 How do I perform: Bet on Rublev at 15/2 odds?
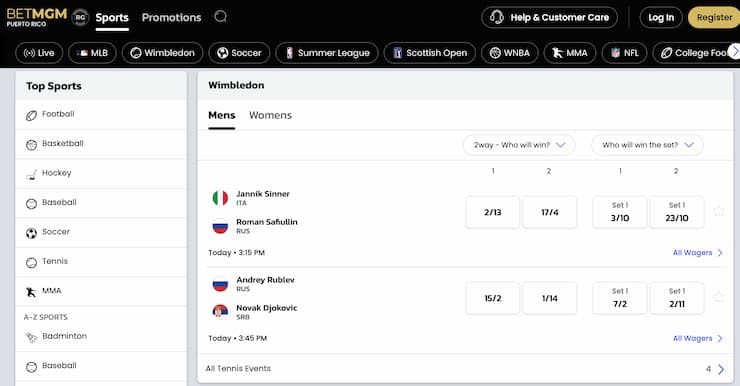click(493, 298)
